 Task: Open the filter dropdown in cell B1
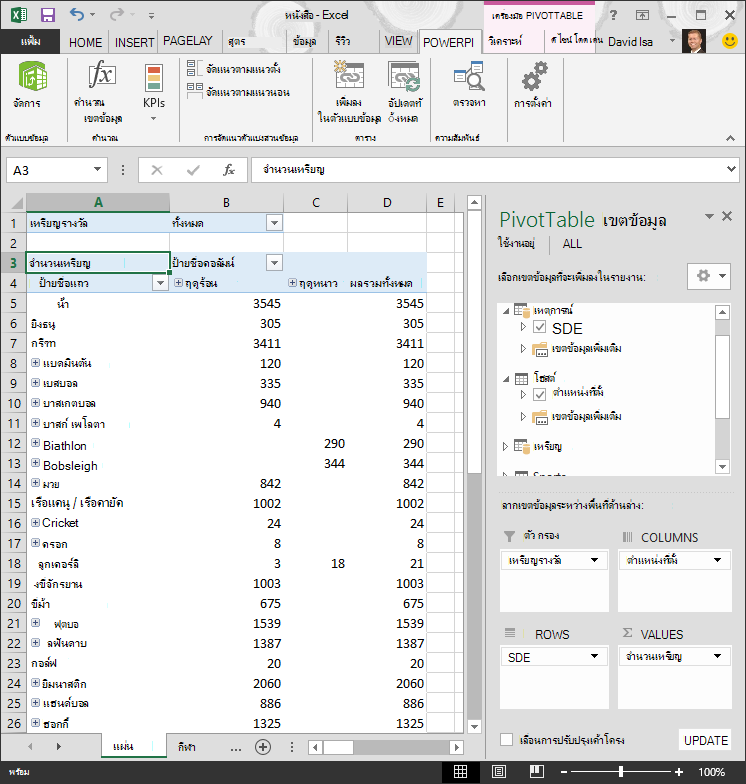click(x=274, y=223)
